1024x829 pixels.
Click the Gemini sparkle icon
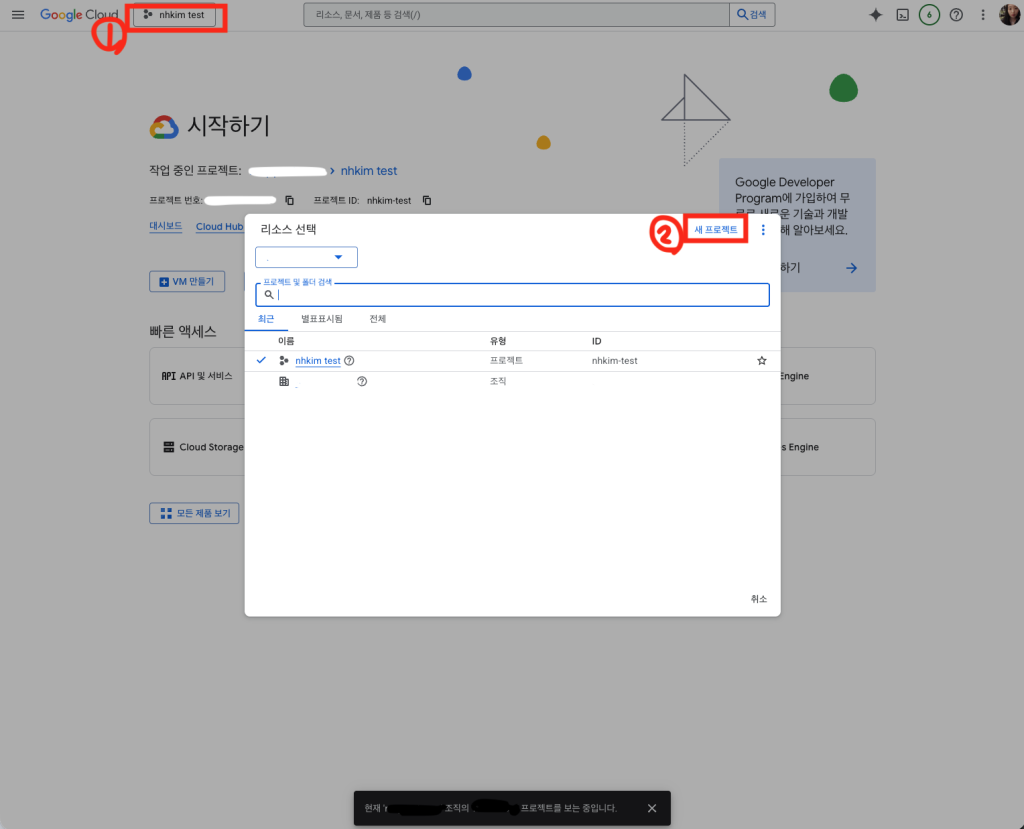[875, 15]
